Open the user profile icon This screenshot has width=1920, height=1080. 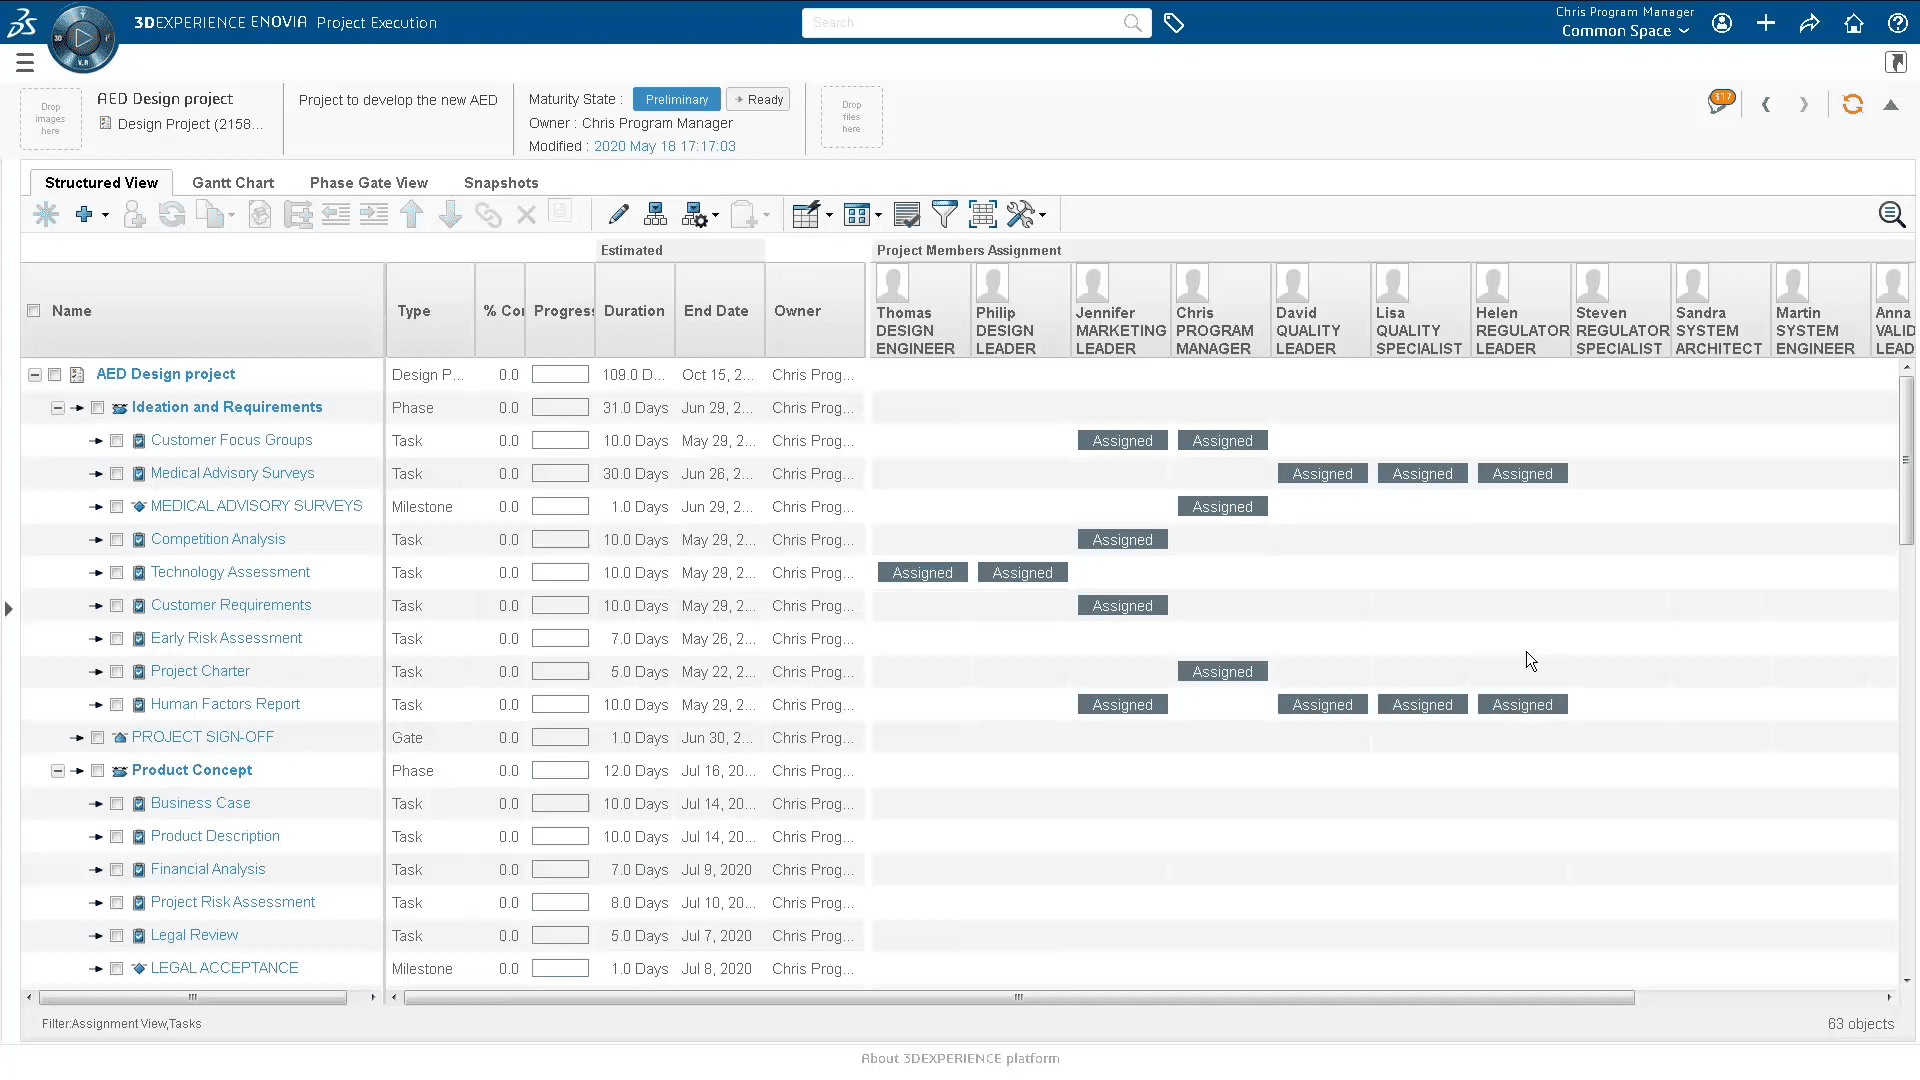[1722, 23]
